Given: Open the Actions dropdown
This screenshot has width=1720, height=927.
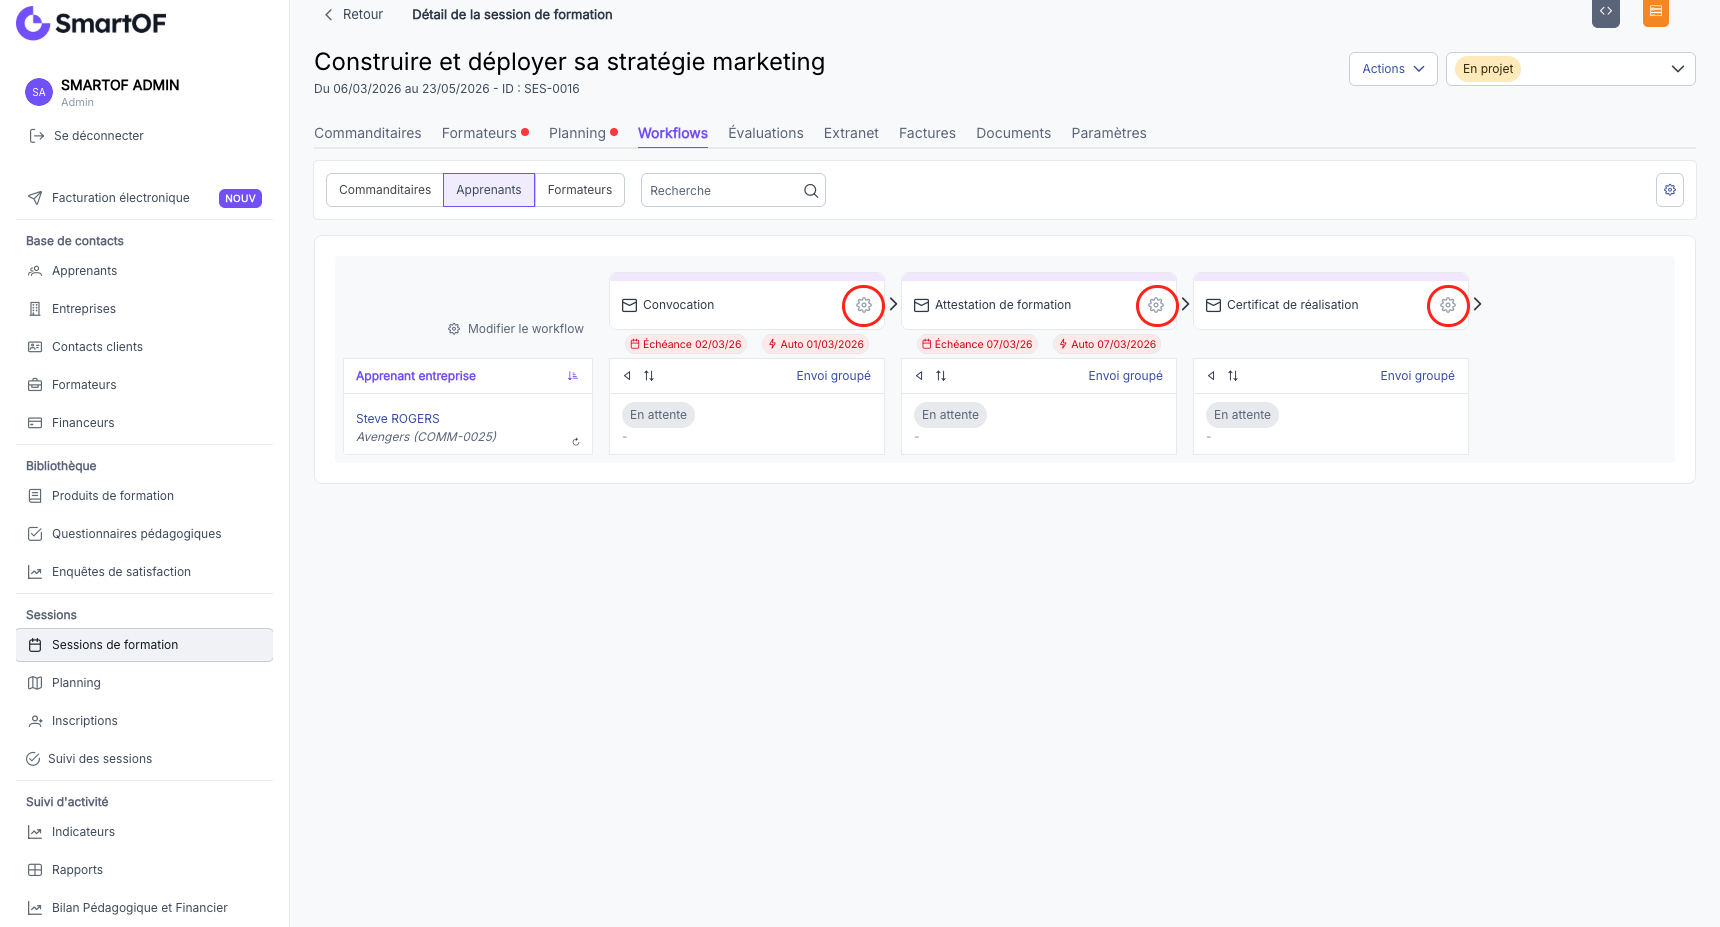Looking at the screenshot, I should coord(1393,69).
